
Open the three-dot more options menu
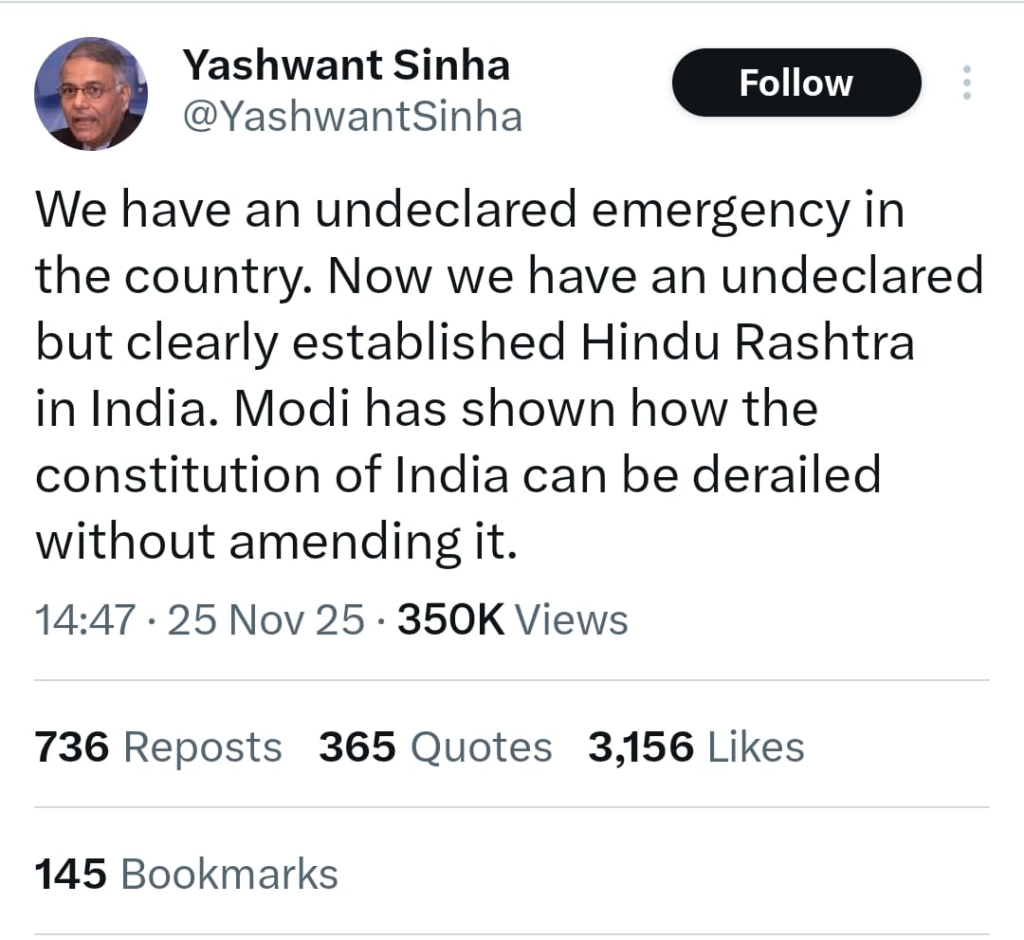(966, 83)
